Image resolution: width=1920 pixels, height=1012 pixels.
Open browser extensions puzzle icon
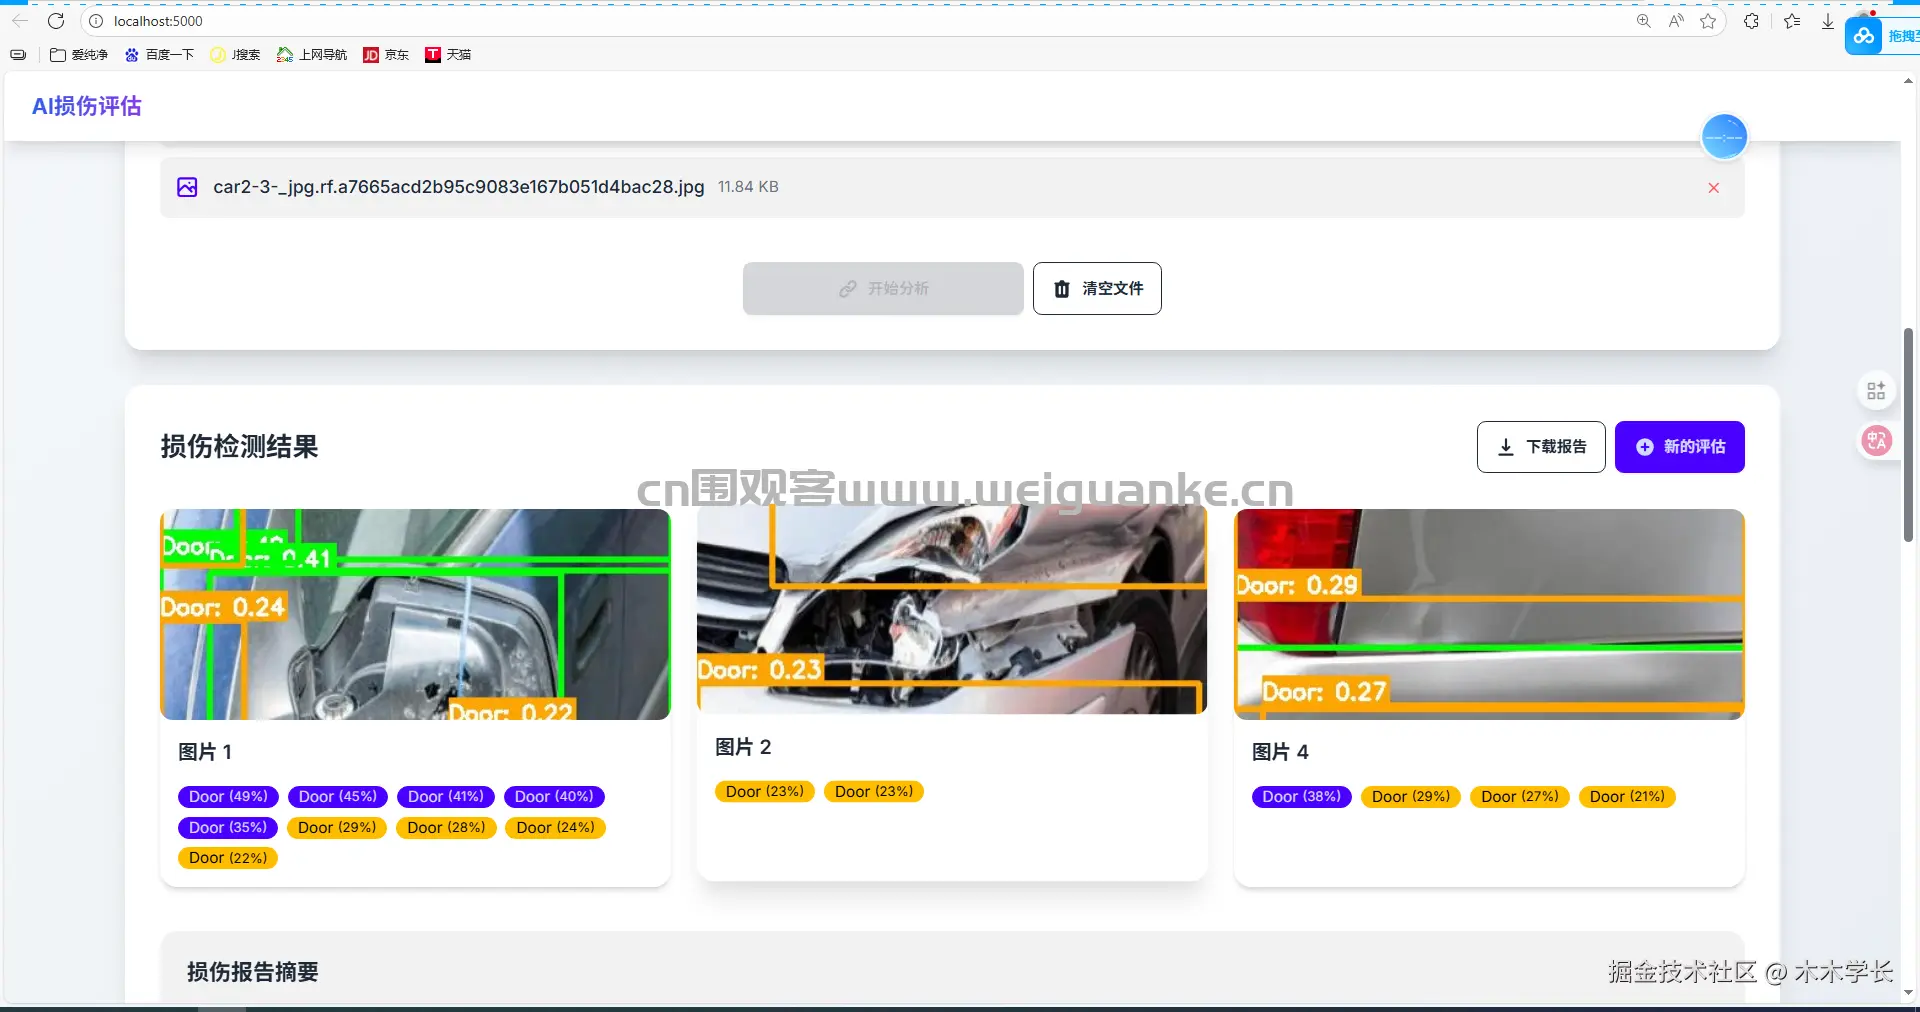point(1751,21)
